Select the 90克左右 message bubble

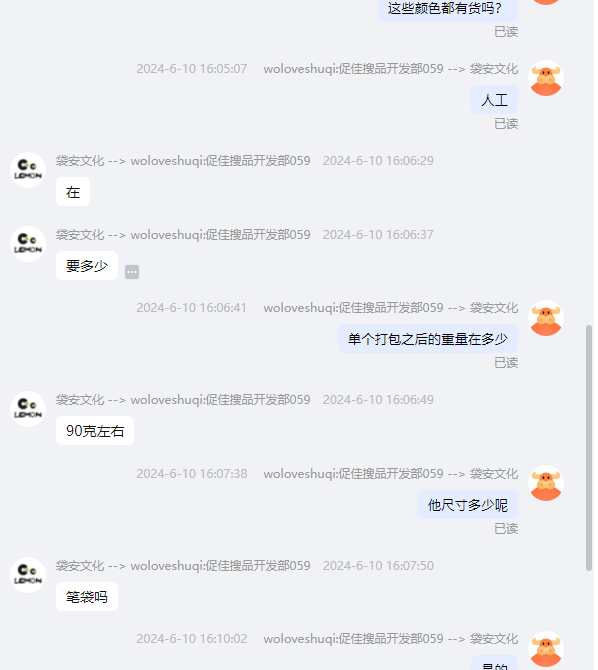coord(95,430)
